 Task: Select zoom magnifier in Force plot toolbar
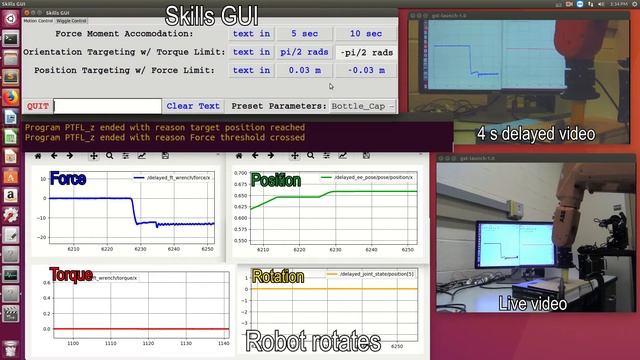(x=109, y=156)
